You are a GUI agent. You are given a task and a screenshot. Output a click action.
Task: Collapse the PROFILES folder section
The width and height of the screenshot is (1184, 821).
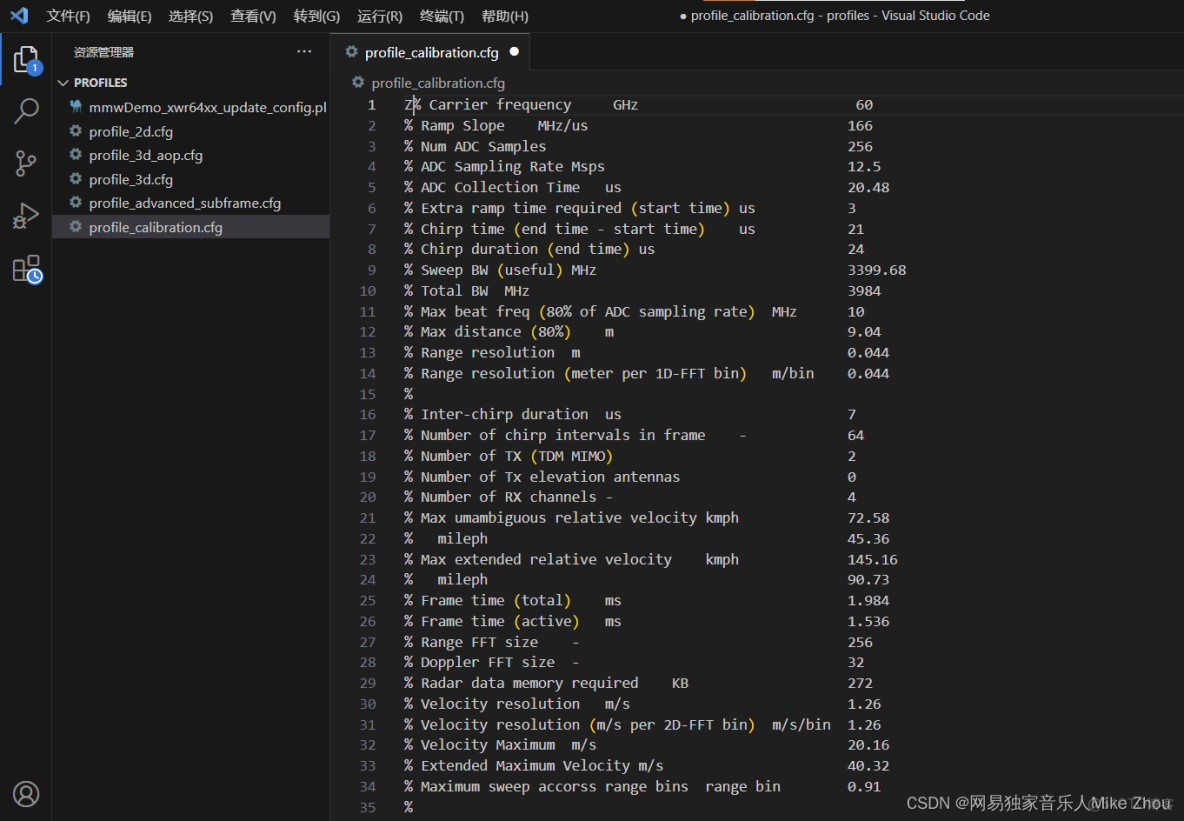tap(64, 83)
